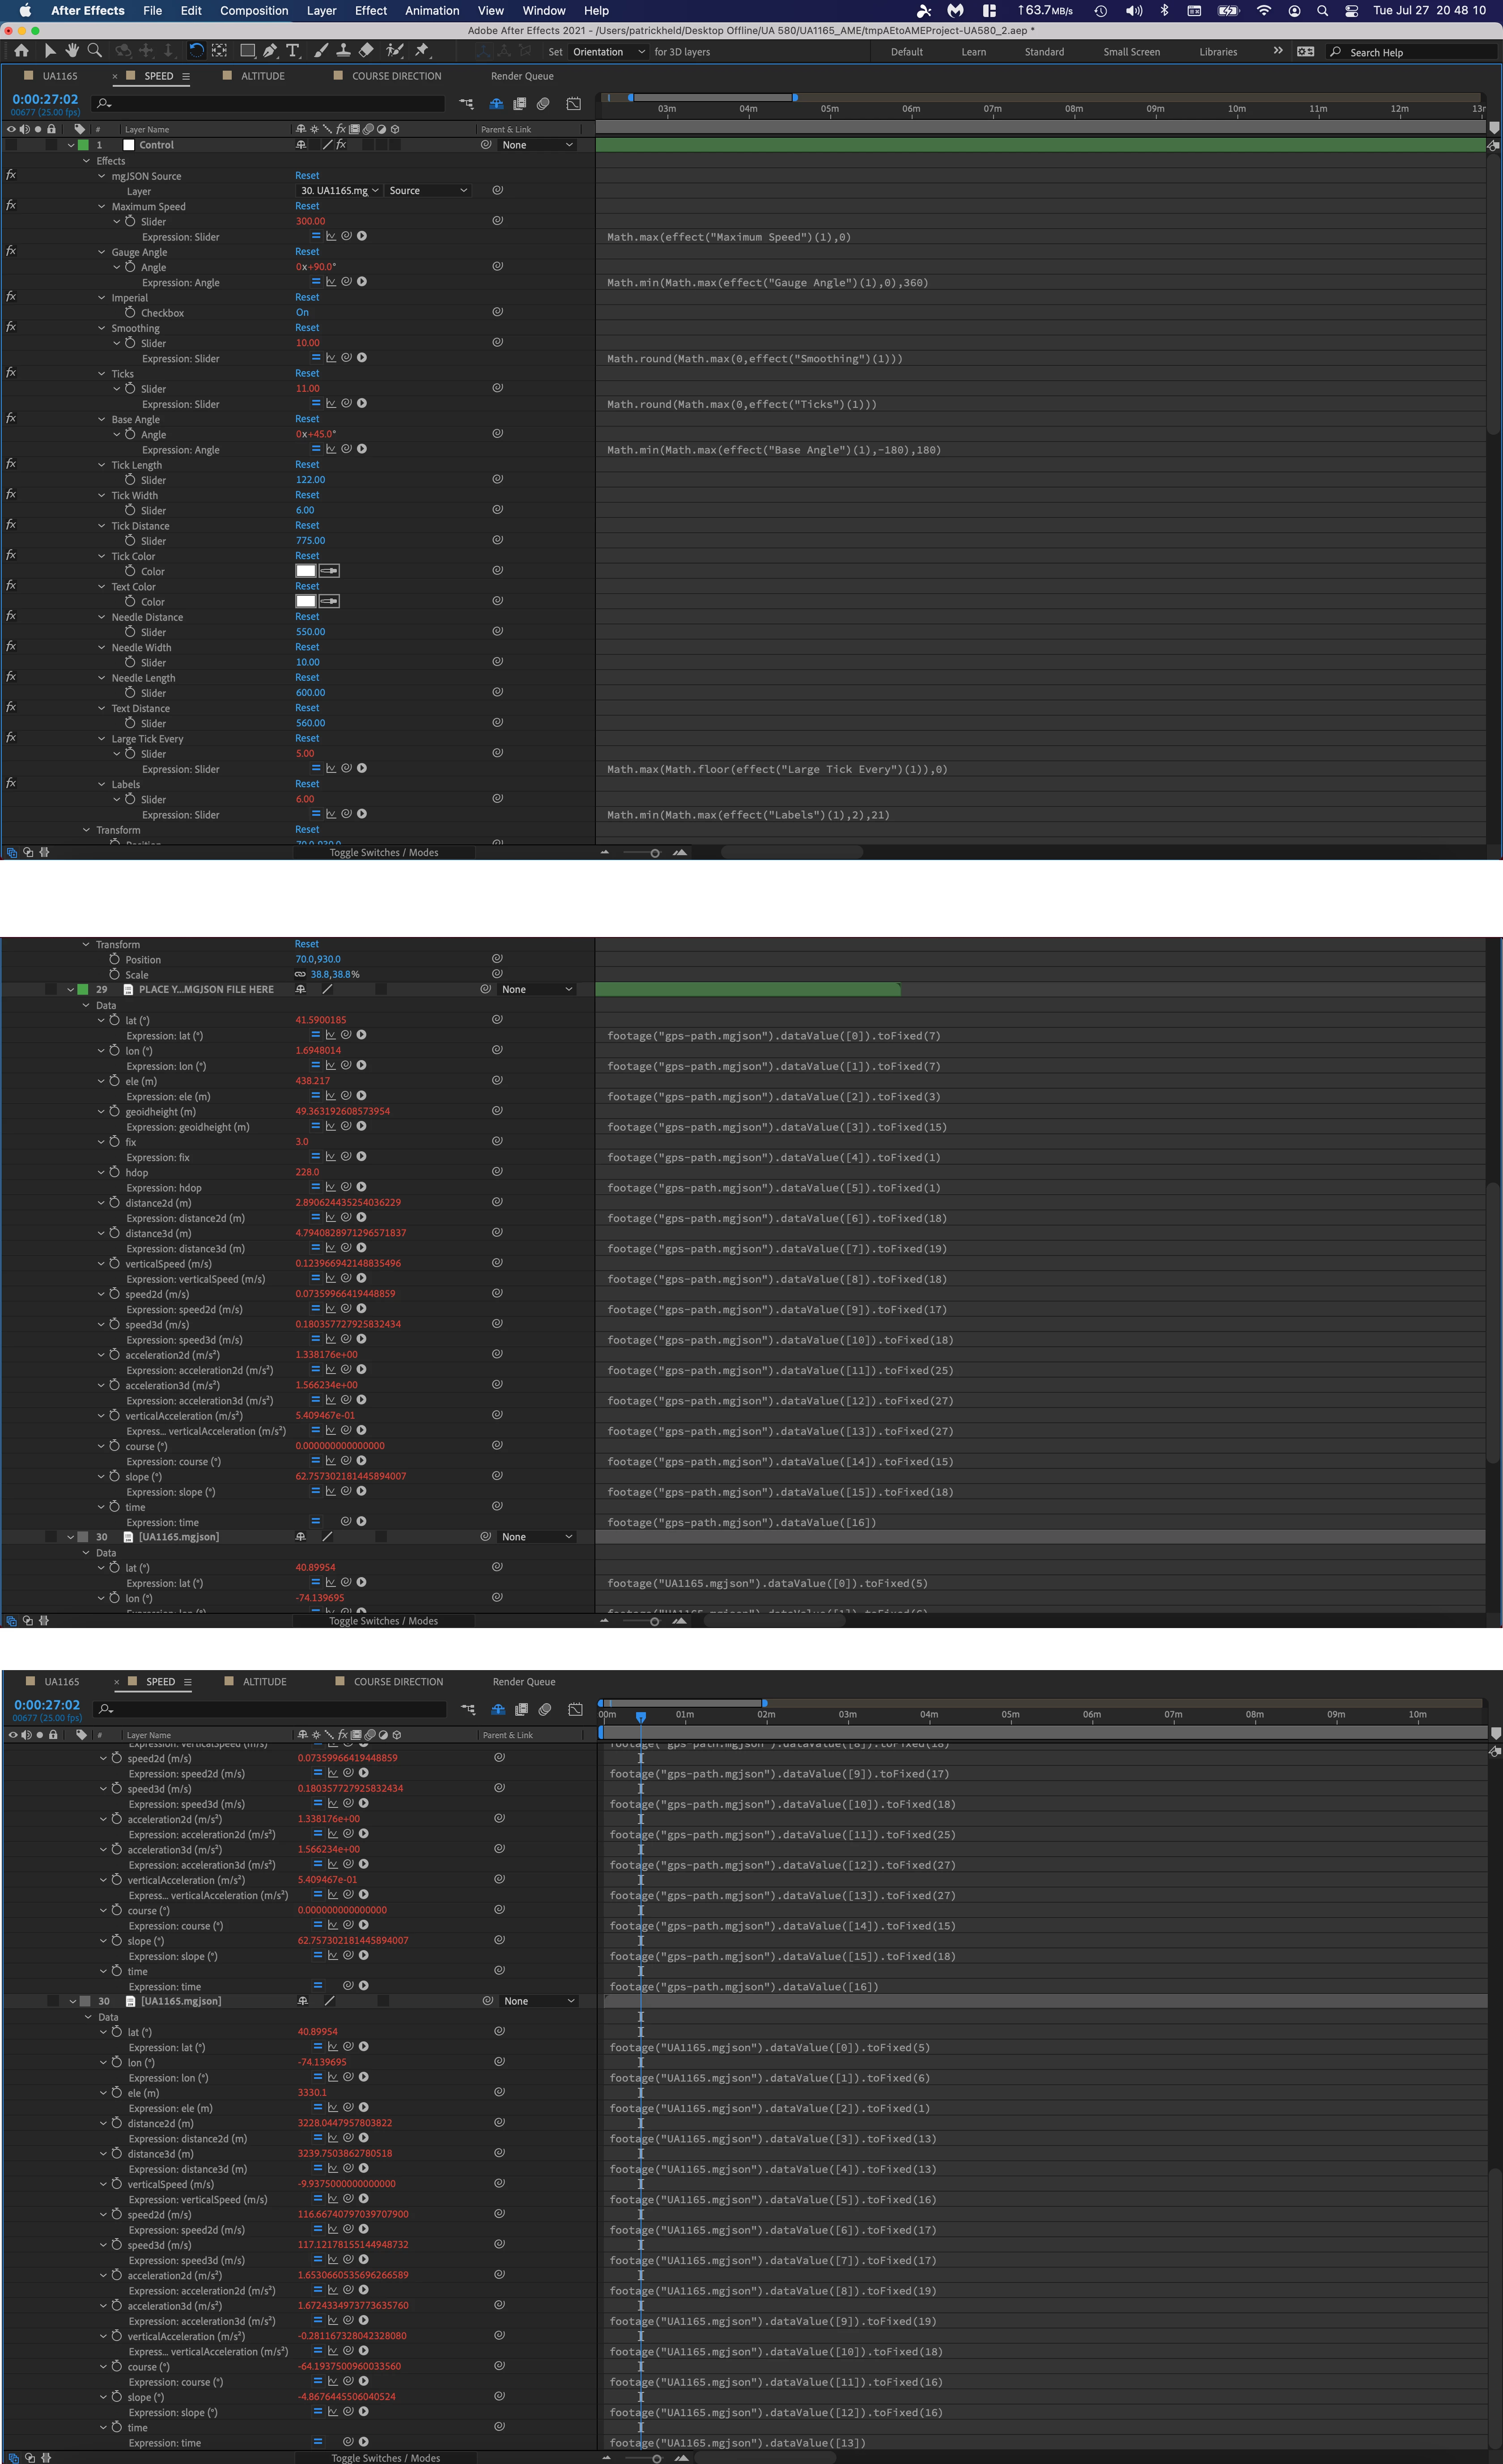Click the Tick Color white swatch
1503x2464 pixels.
pyautogui.click(x=306, y=571)
